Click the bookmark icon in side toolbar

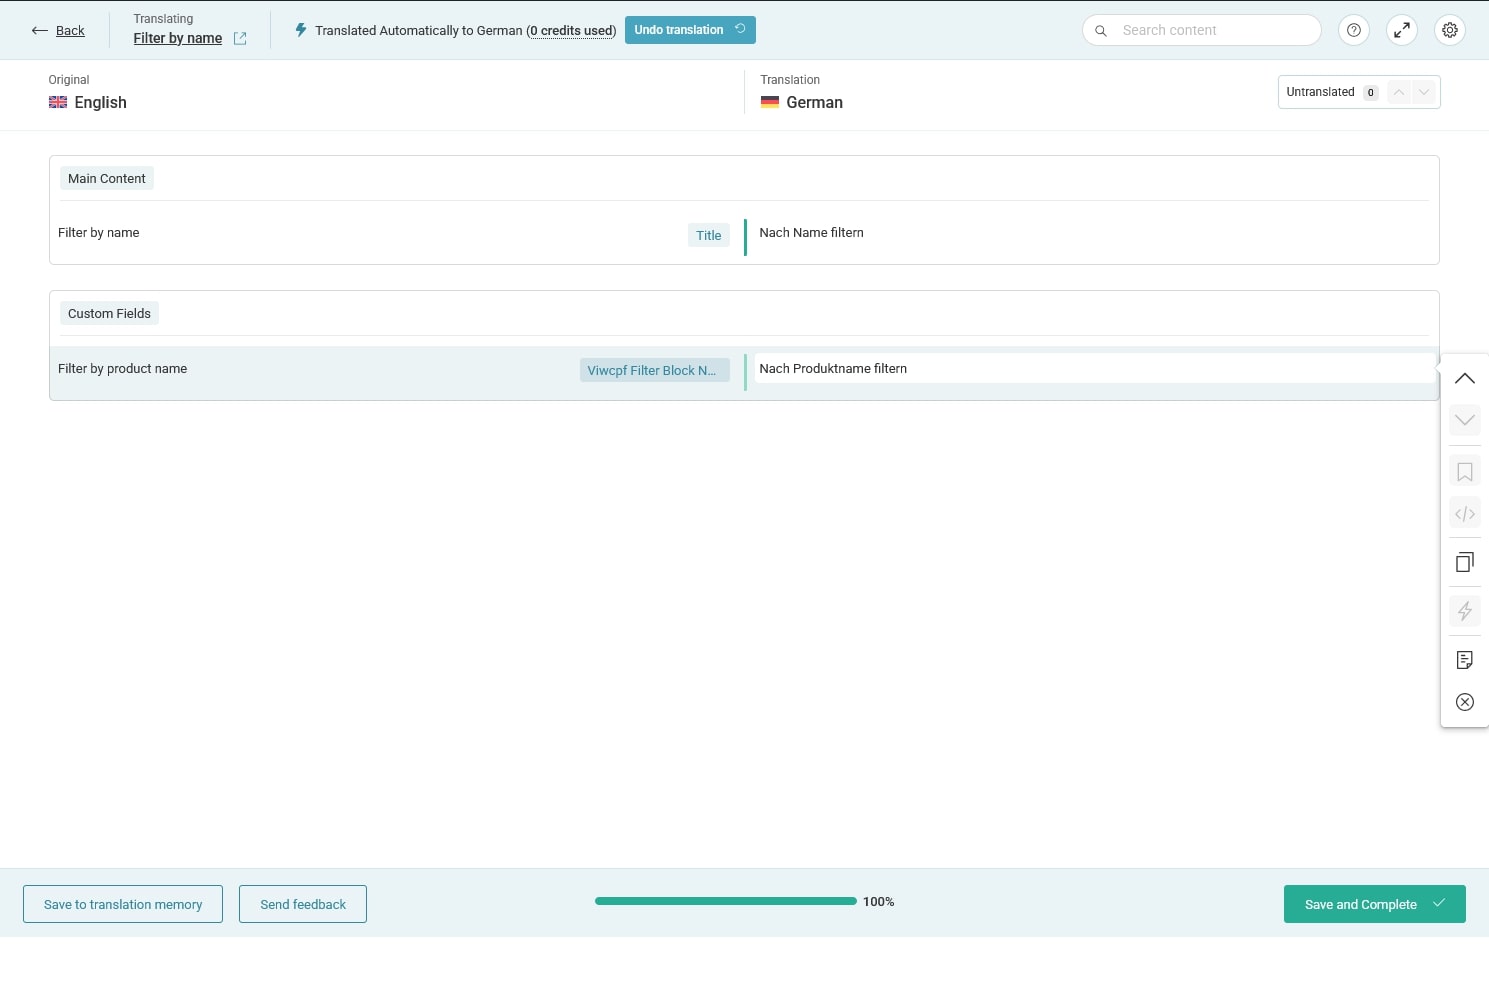coord(1465,472)
